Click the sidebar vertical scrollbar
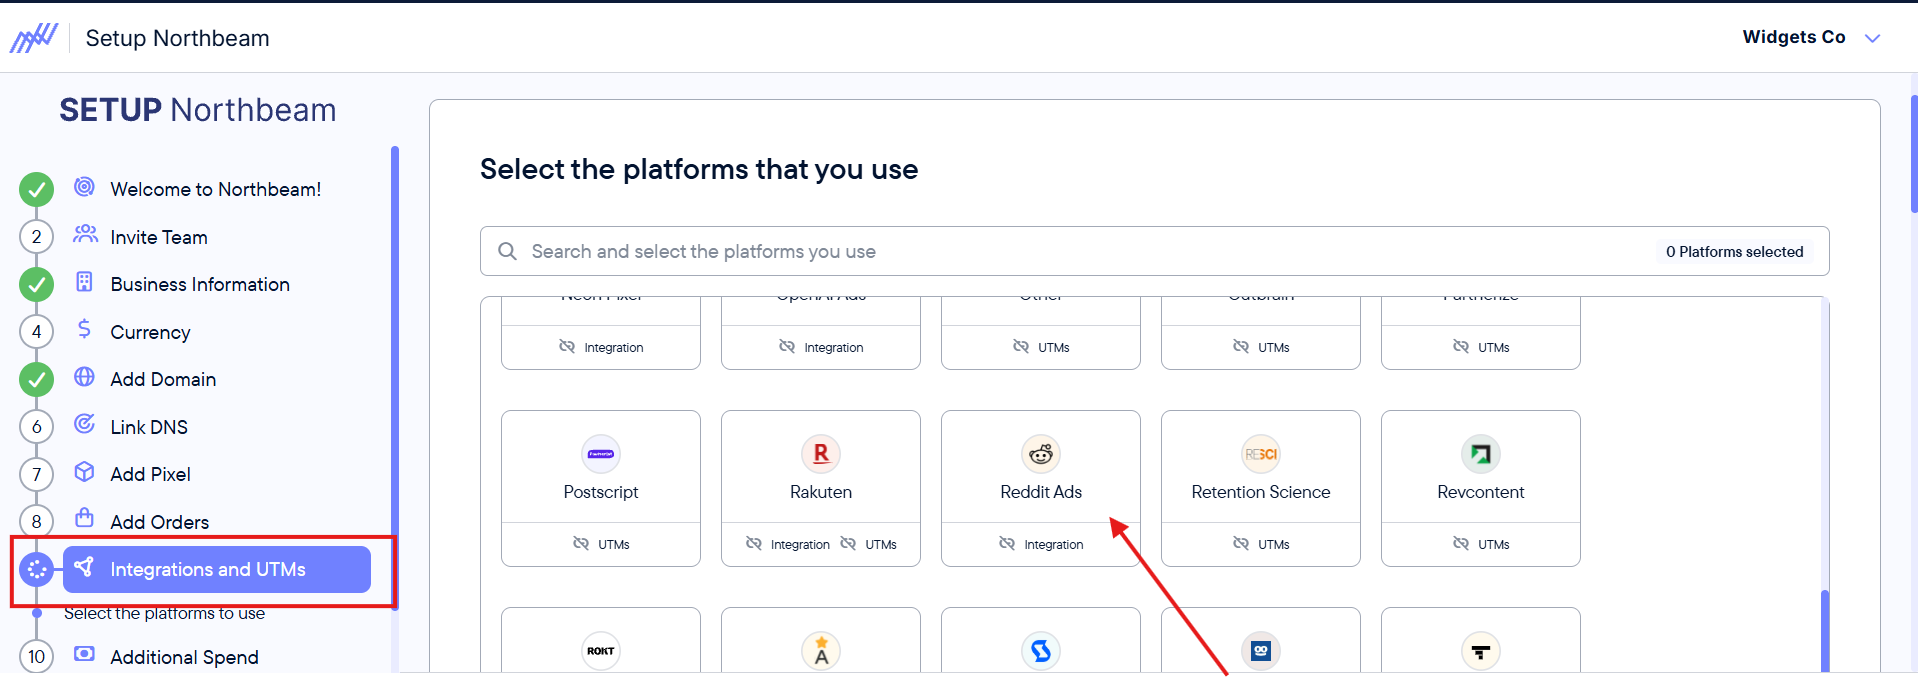The height and width of the screenshot is (677, 1918). click(x=395, y=380)
